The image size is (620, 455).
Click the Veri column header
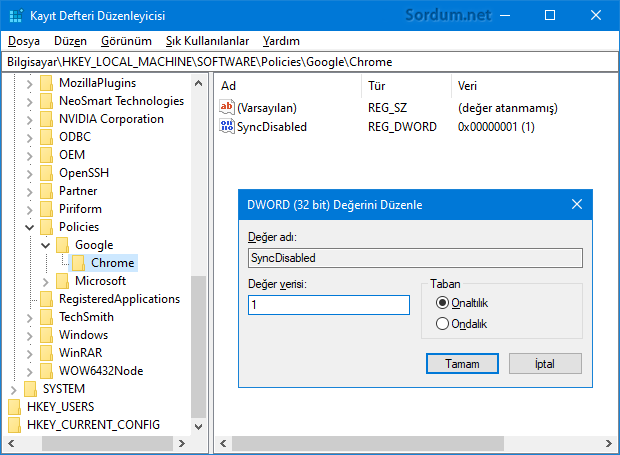click(534, 86)
